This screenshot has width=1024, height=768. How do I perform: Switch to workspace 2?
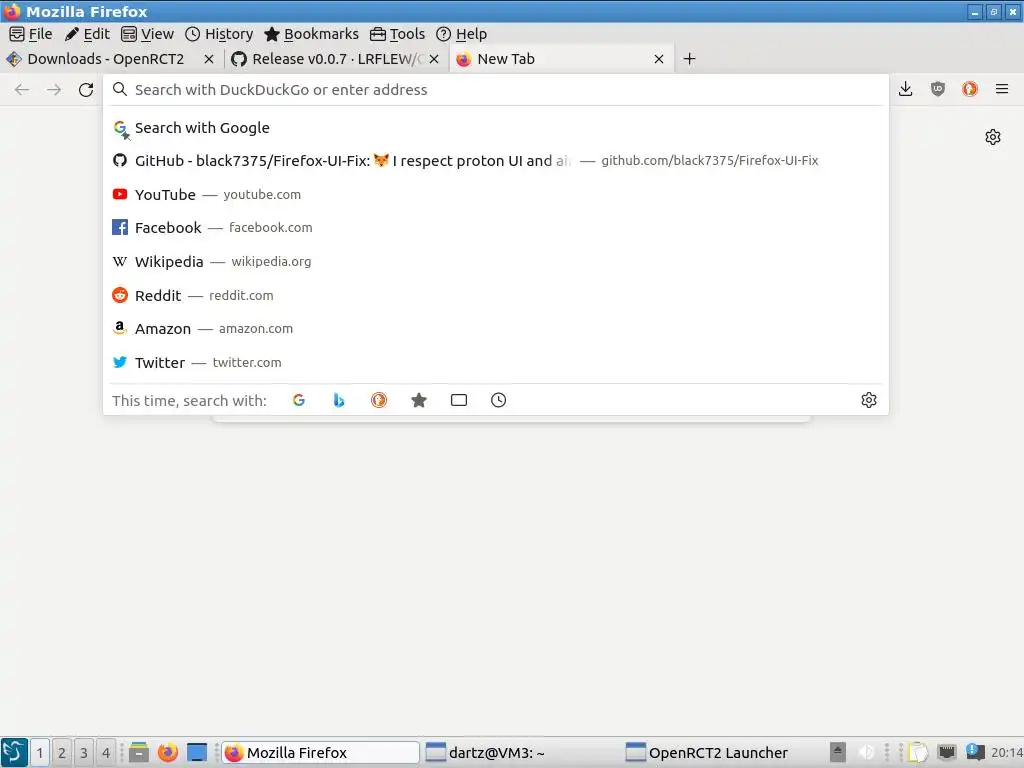(x=61, y=752)
